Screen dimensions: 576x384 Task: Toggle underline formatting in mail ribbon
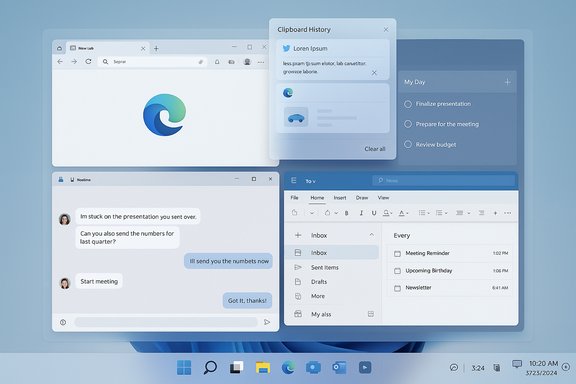point(374,213)
